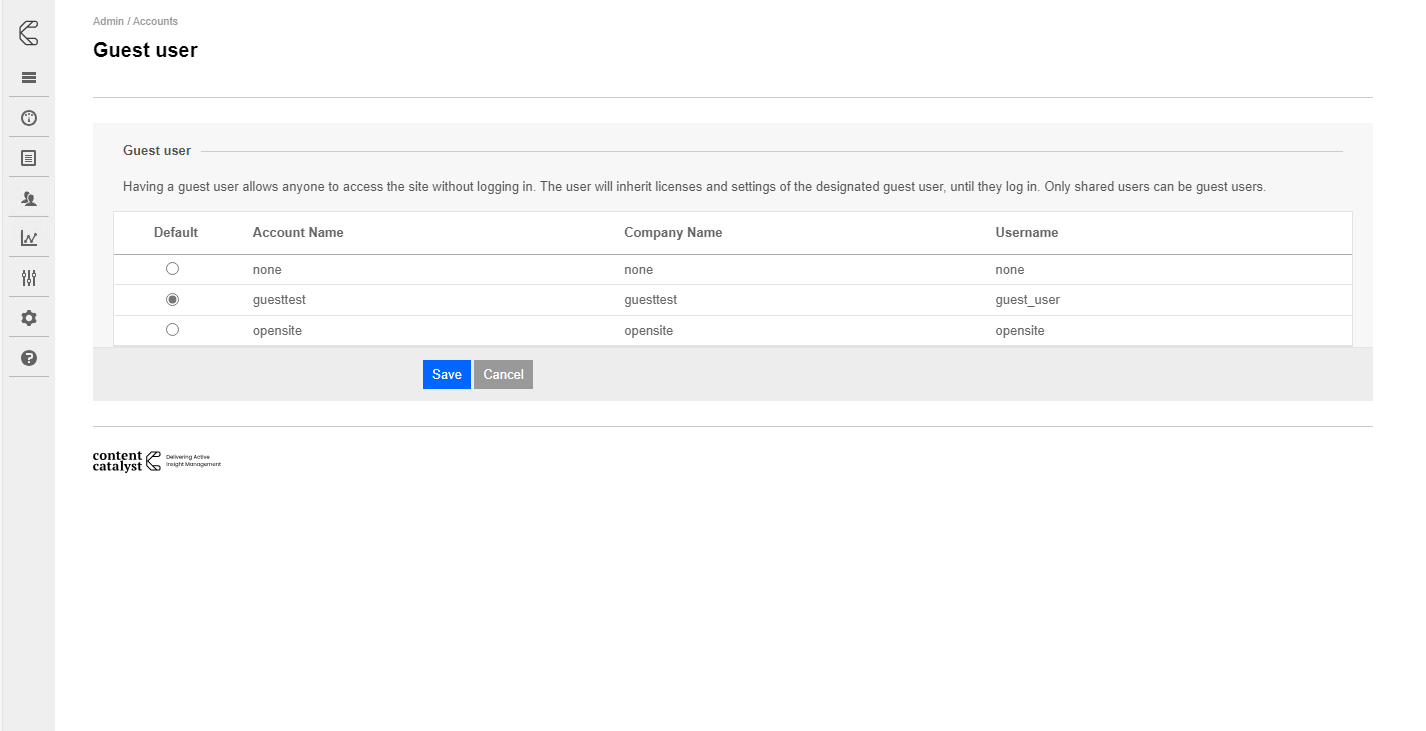Viewport: 1426px width, 731px height.
Task: Open the filters sliders icon
Action: [x=28, y=277]
